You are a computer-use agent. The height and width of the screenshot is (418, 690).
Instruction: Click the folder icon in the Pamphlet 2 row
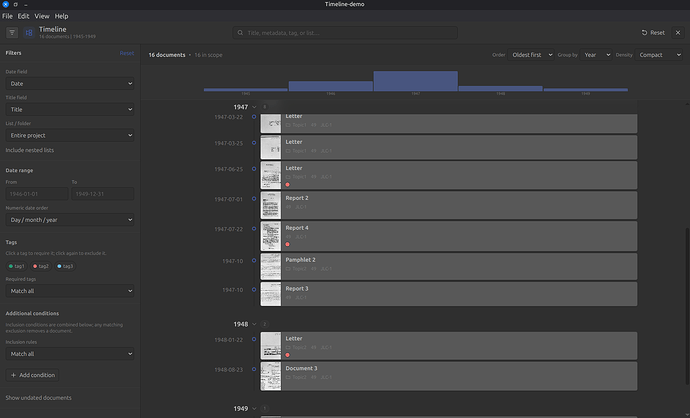click(288, 268)
